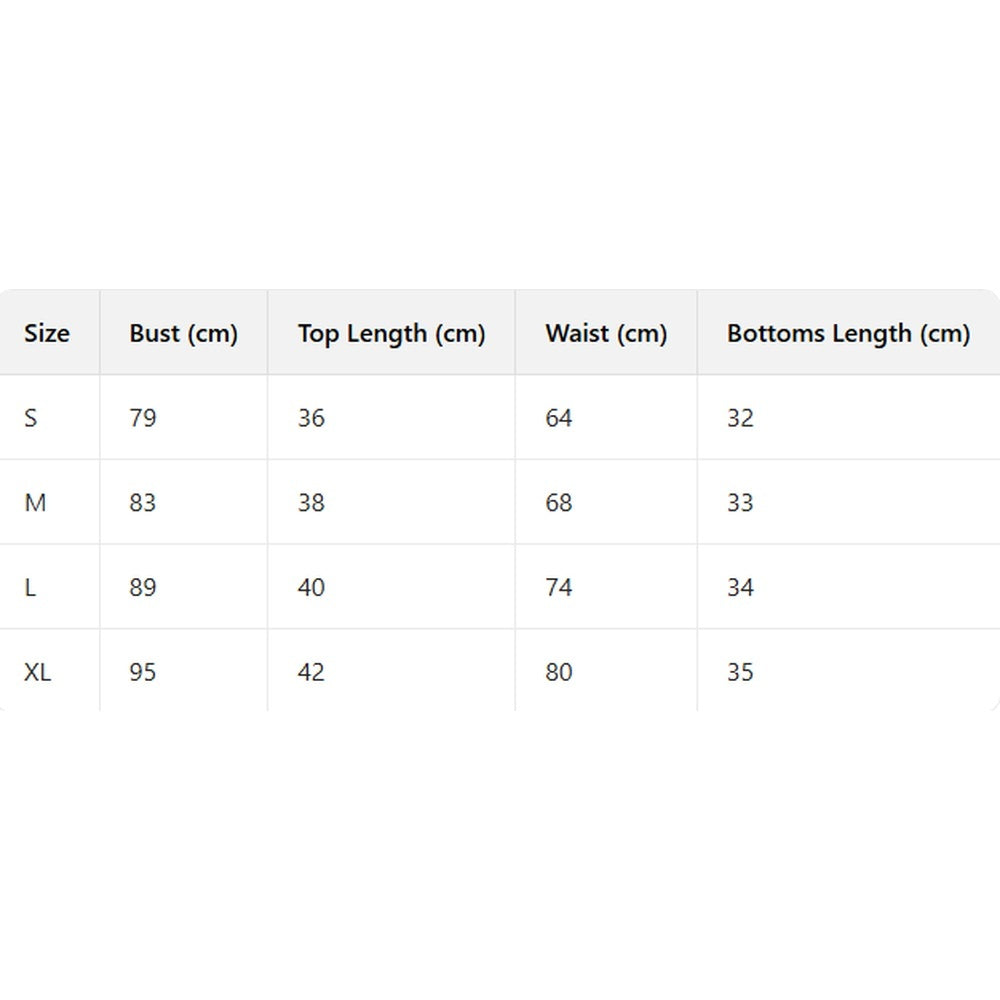Select the size M row label
This screenshot has height=1000, width=1000.
click(35, 503)
